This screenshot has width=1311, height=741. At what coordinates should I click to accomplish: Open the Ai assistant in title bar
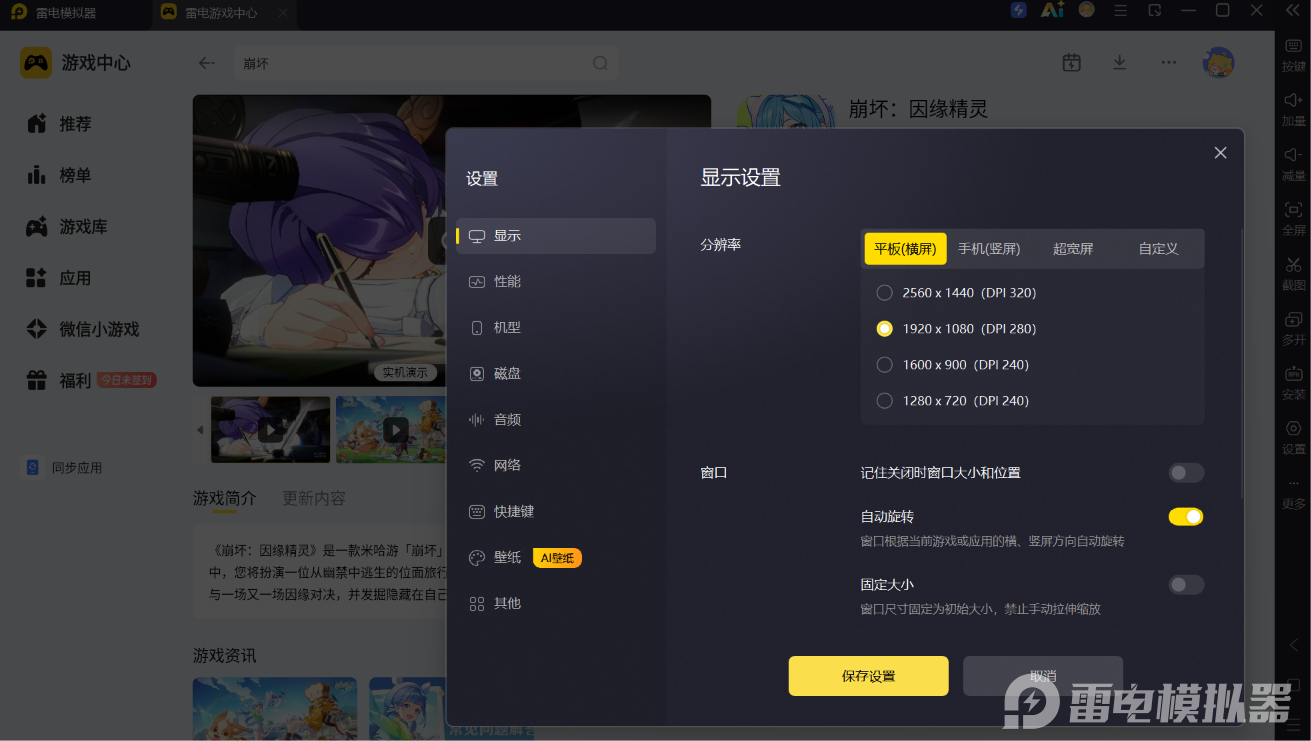1052,10
